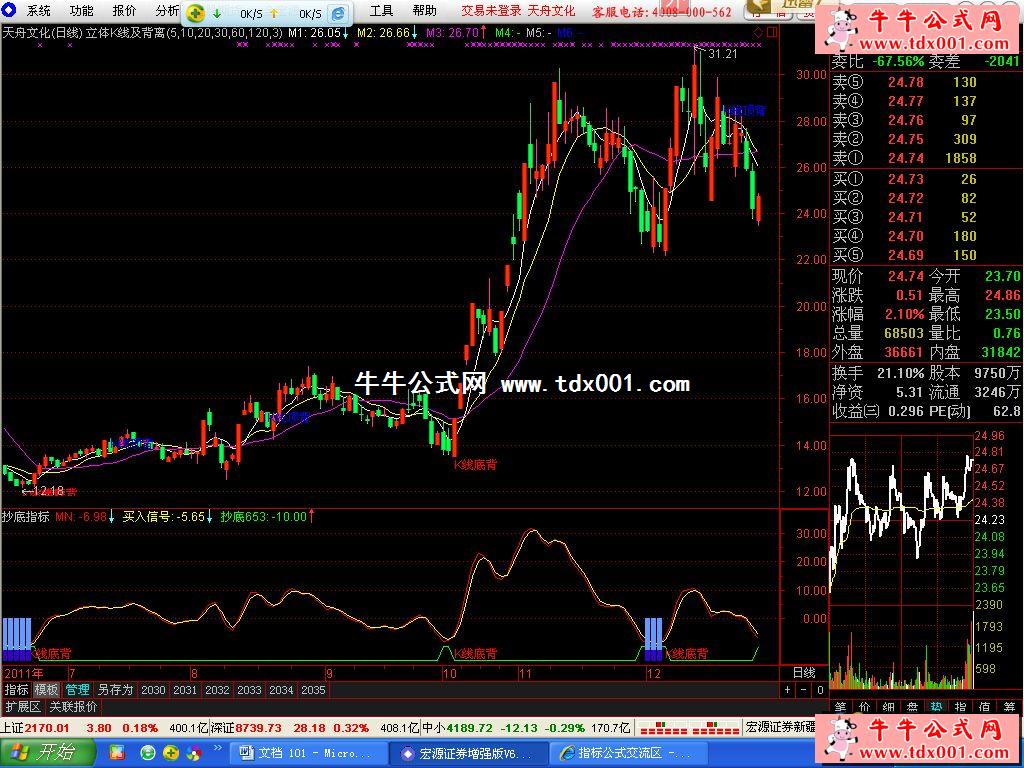Toggle the 笔 tick view tab
This screenshot has height=768, width=1024.
click(840, 707)
